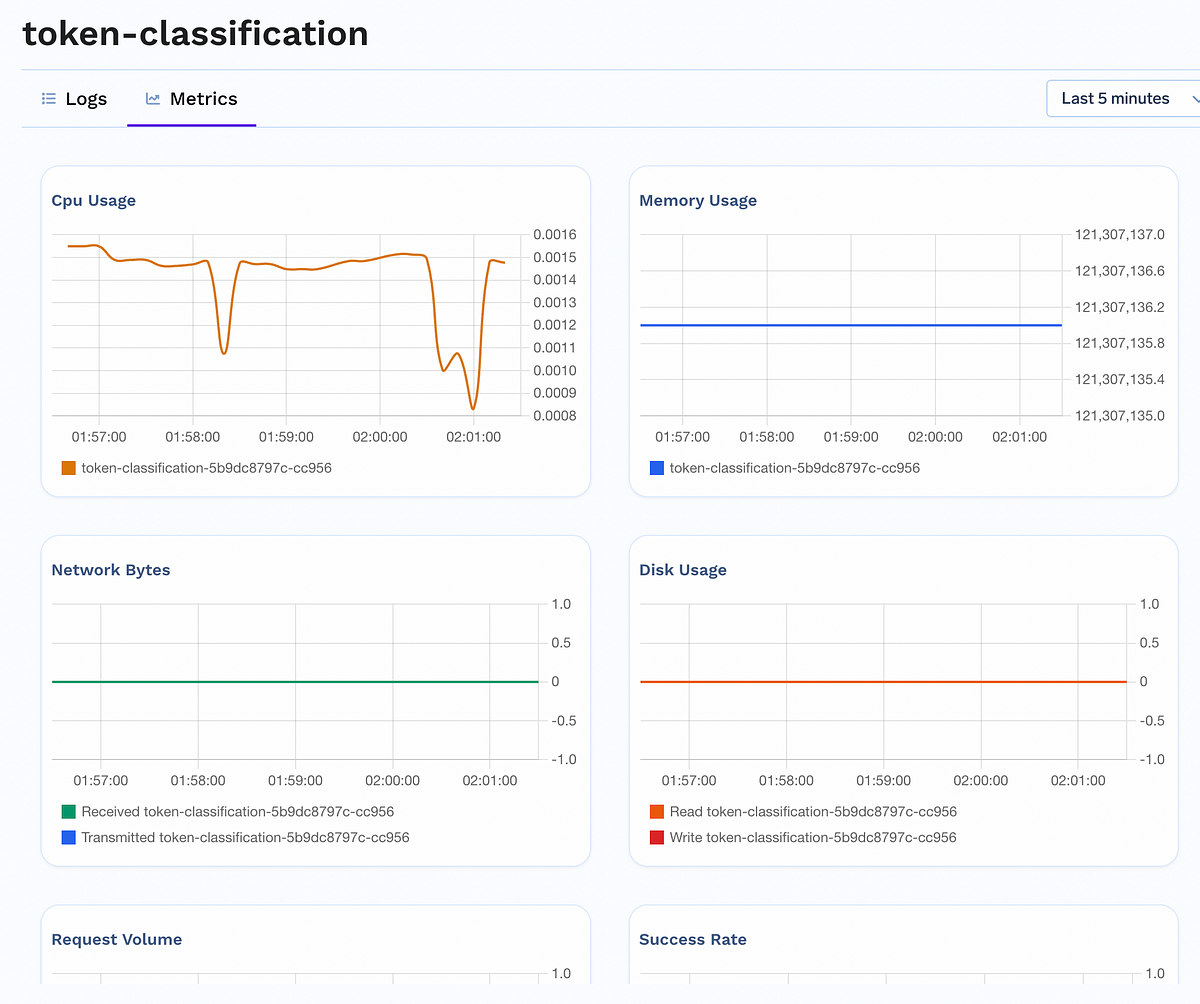Viewport: 1200px width, 1004px height.
Task: Toggle the green Received series swatch
Action: point(68,812)
